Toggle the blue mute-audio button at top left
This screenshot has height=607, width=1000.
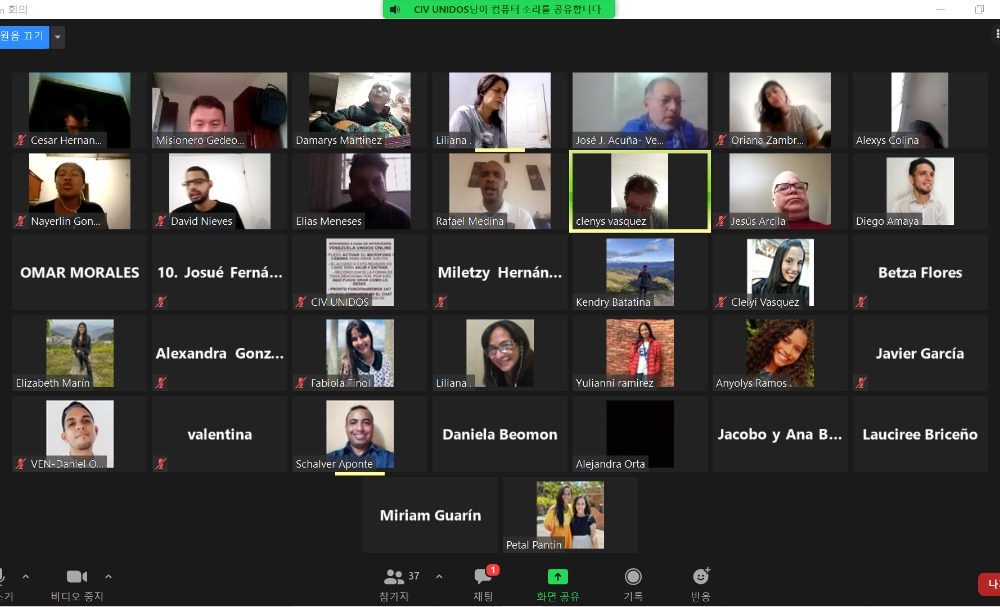[x=22, y=36]
